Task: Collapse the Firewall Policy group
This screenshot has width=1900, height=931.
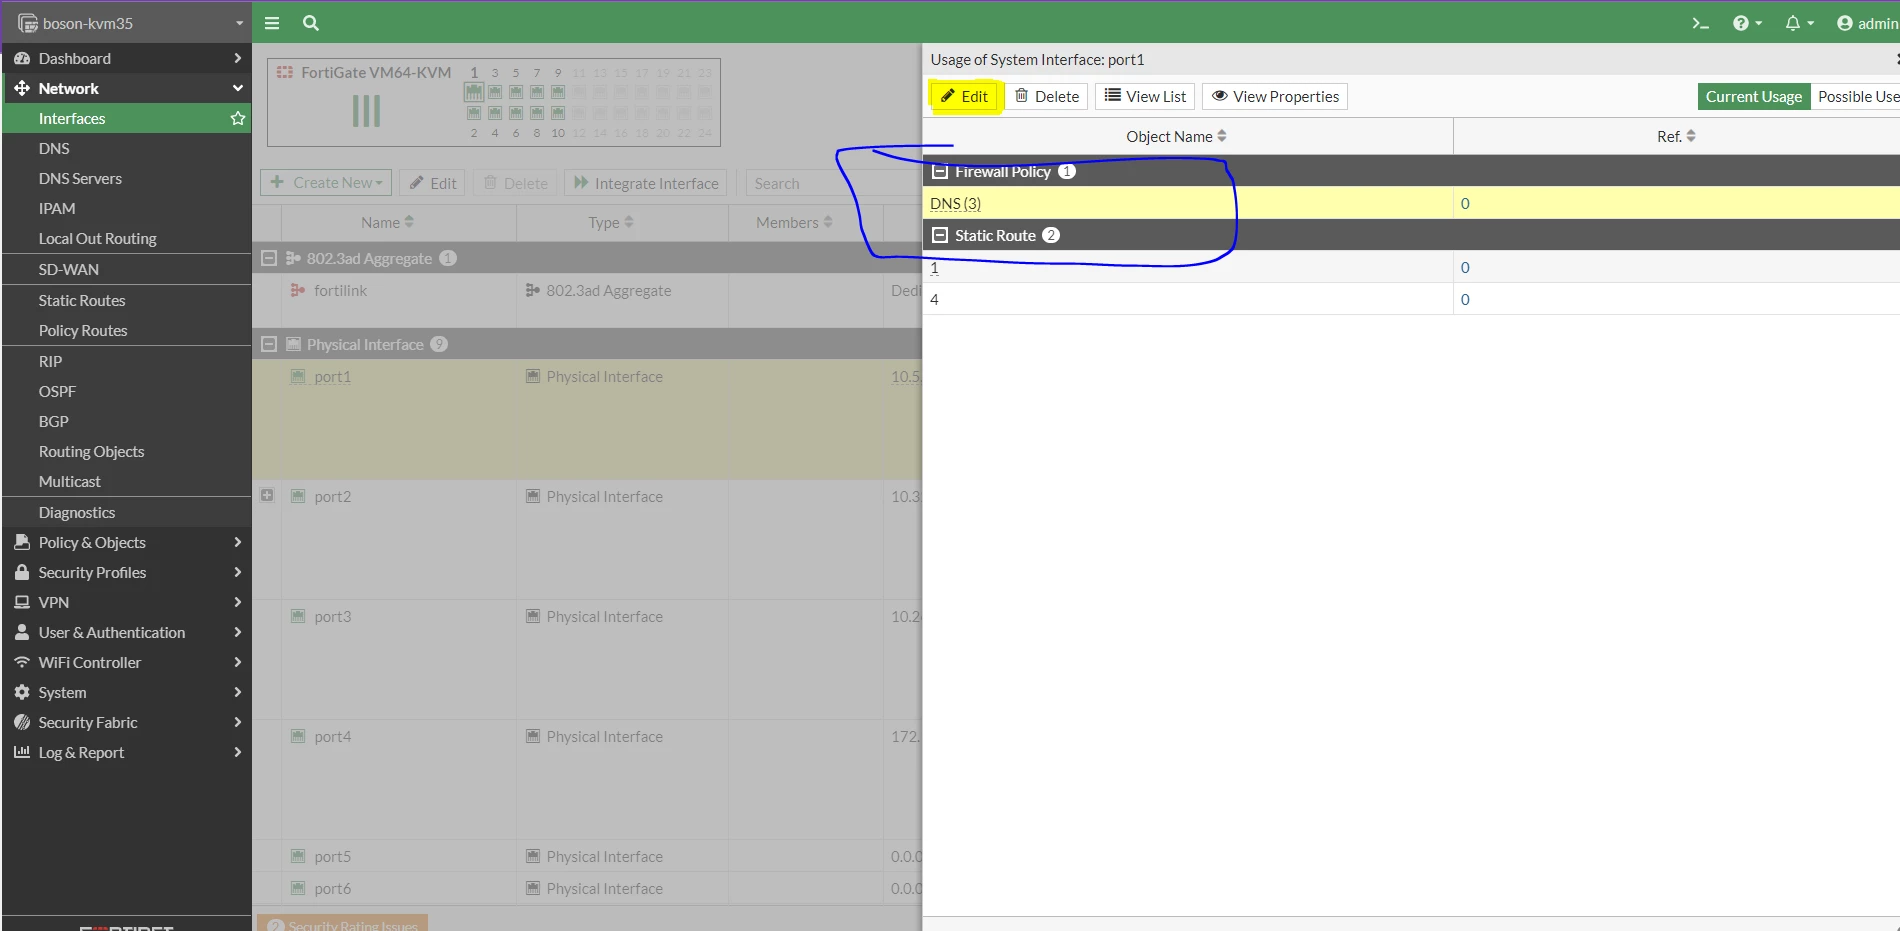Action: 940,171
